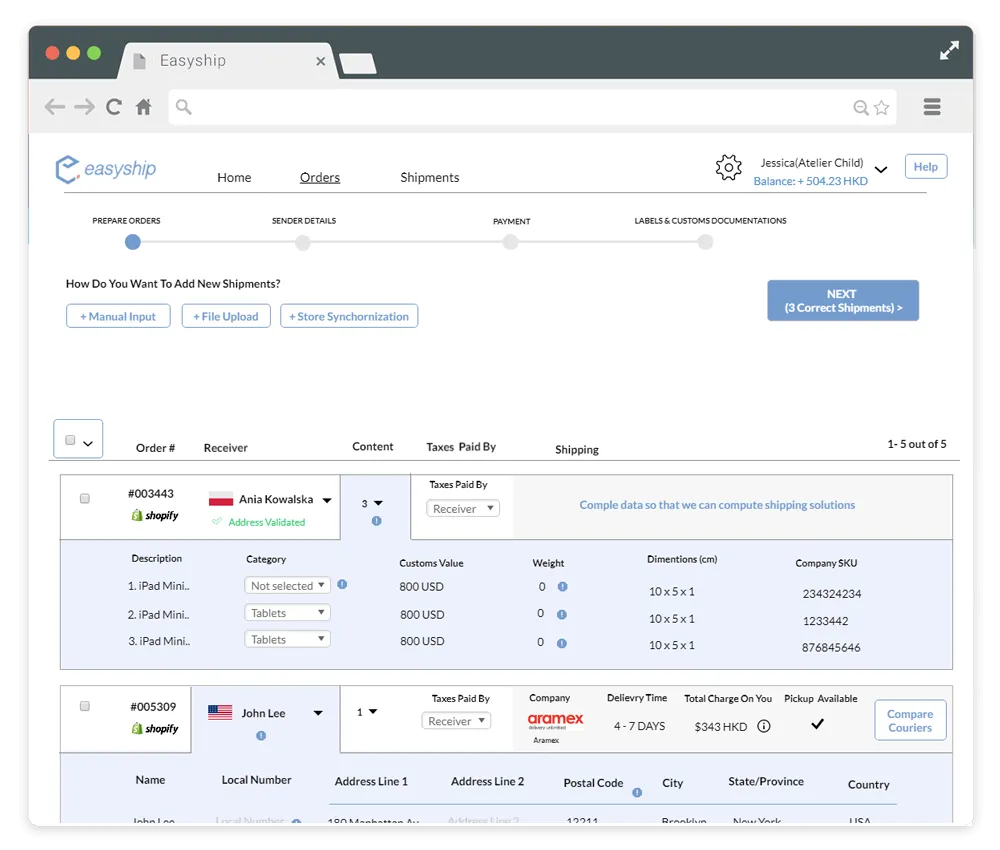
Task: Click the Help button
Action: coord(925,166)
